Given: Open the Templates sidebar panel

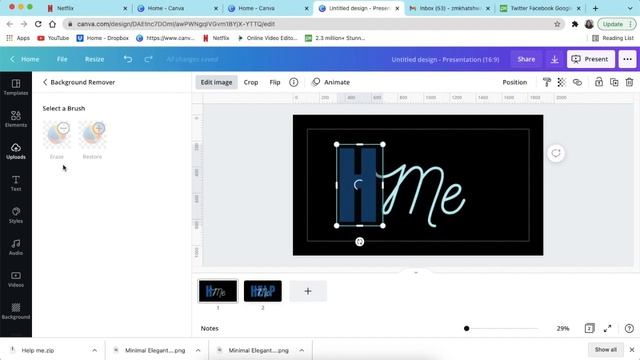Looking at the screenshot, I should point(16,87).
